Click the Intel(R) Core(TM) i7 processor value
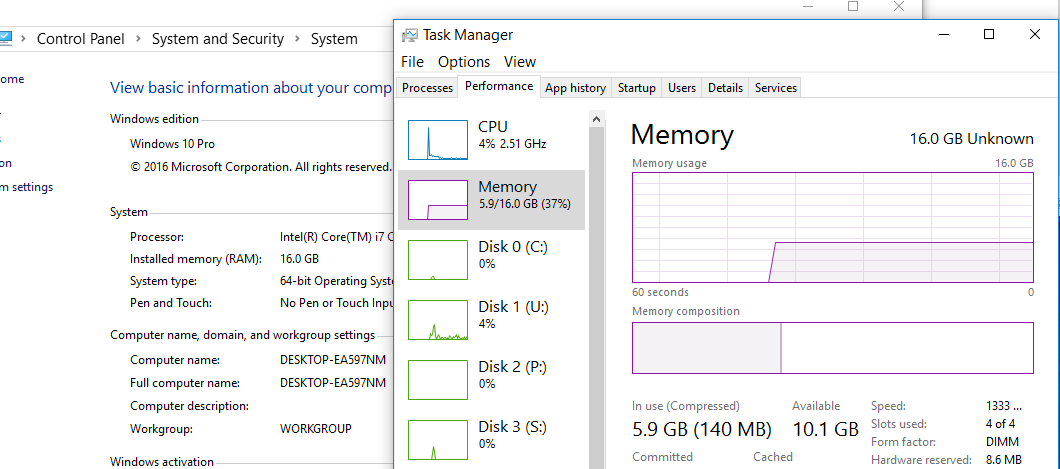1060x469 pixels. pos(336,237)
